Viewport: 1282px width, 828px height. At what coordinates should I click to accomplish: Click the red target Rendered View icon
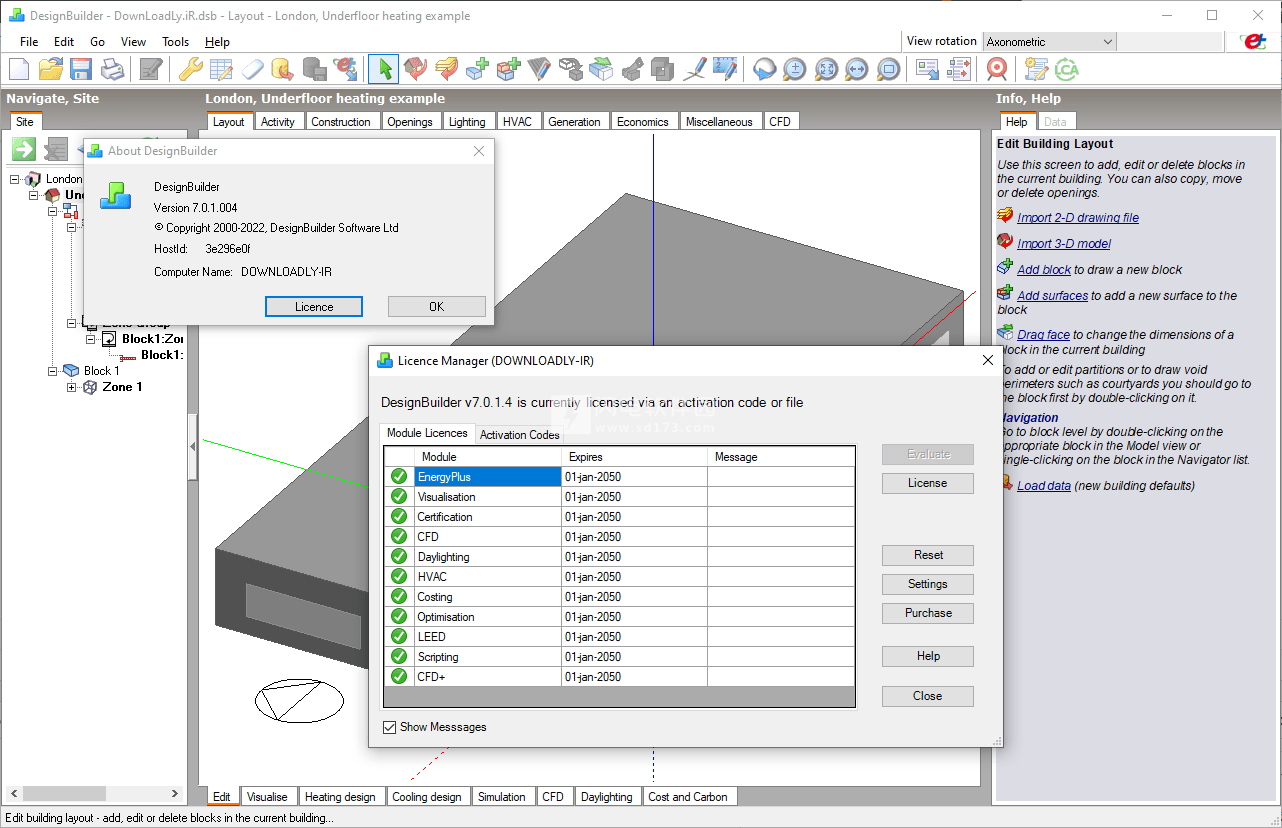coord(997,68)
